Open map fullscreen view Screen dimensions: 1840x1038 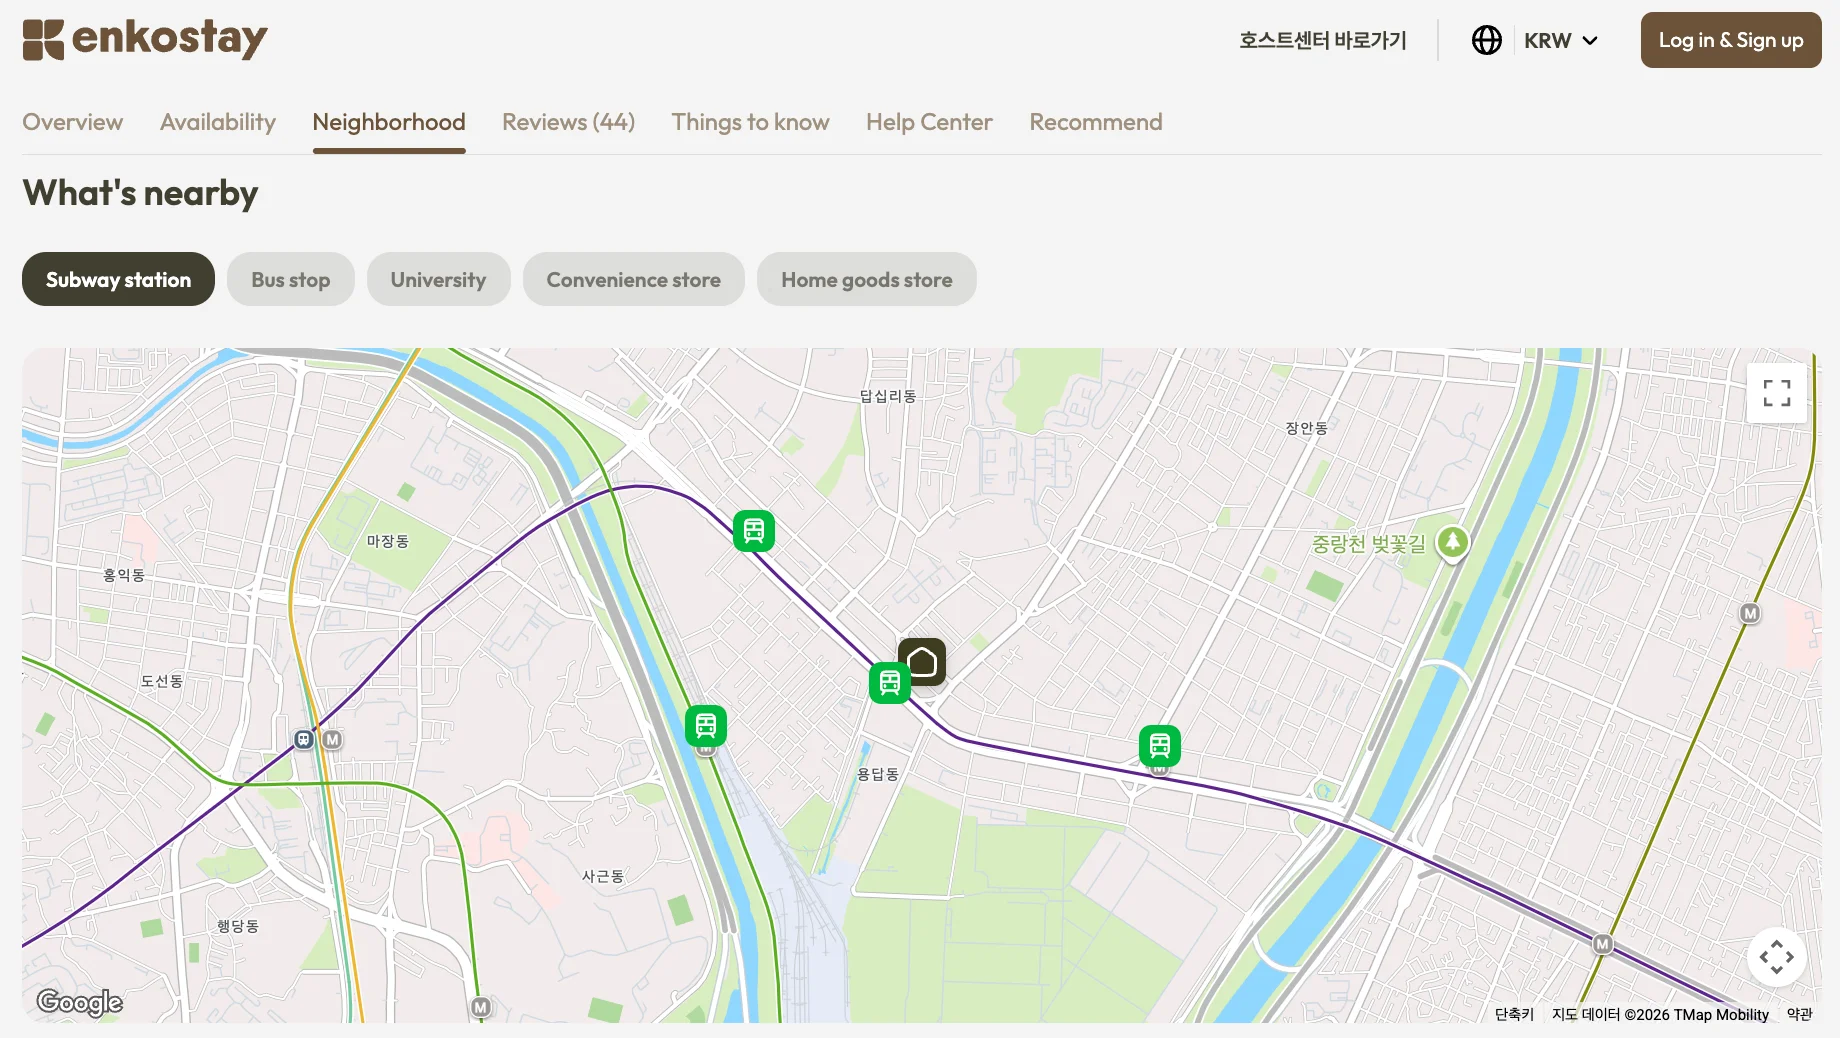click(1777, 393)
